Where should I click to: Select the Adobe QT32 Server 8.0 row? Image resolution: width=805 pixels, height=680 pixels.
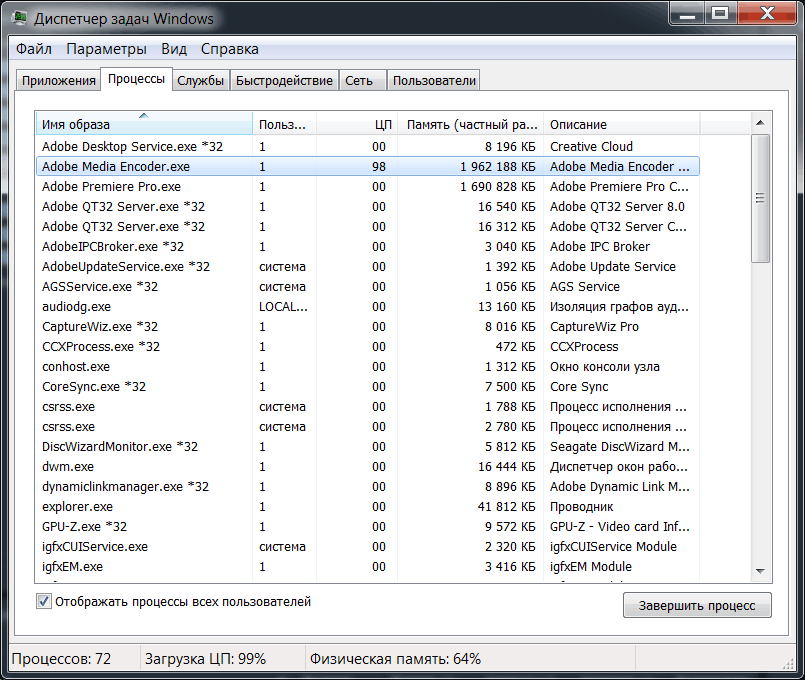pyautogui.click(x=368, y=206)
